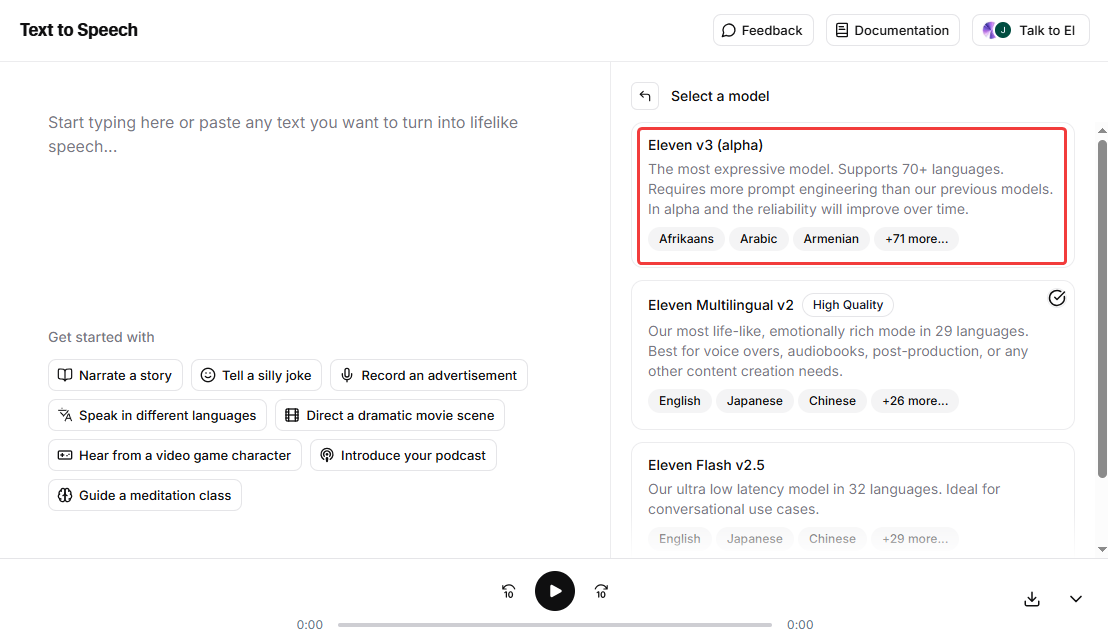Expand the +71 more languages tag
The width and height of the screenshot is (1108, 638).
pos(916,239)
